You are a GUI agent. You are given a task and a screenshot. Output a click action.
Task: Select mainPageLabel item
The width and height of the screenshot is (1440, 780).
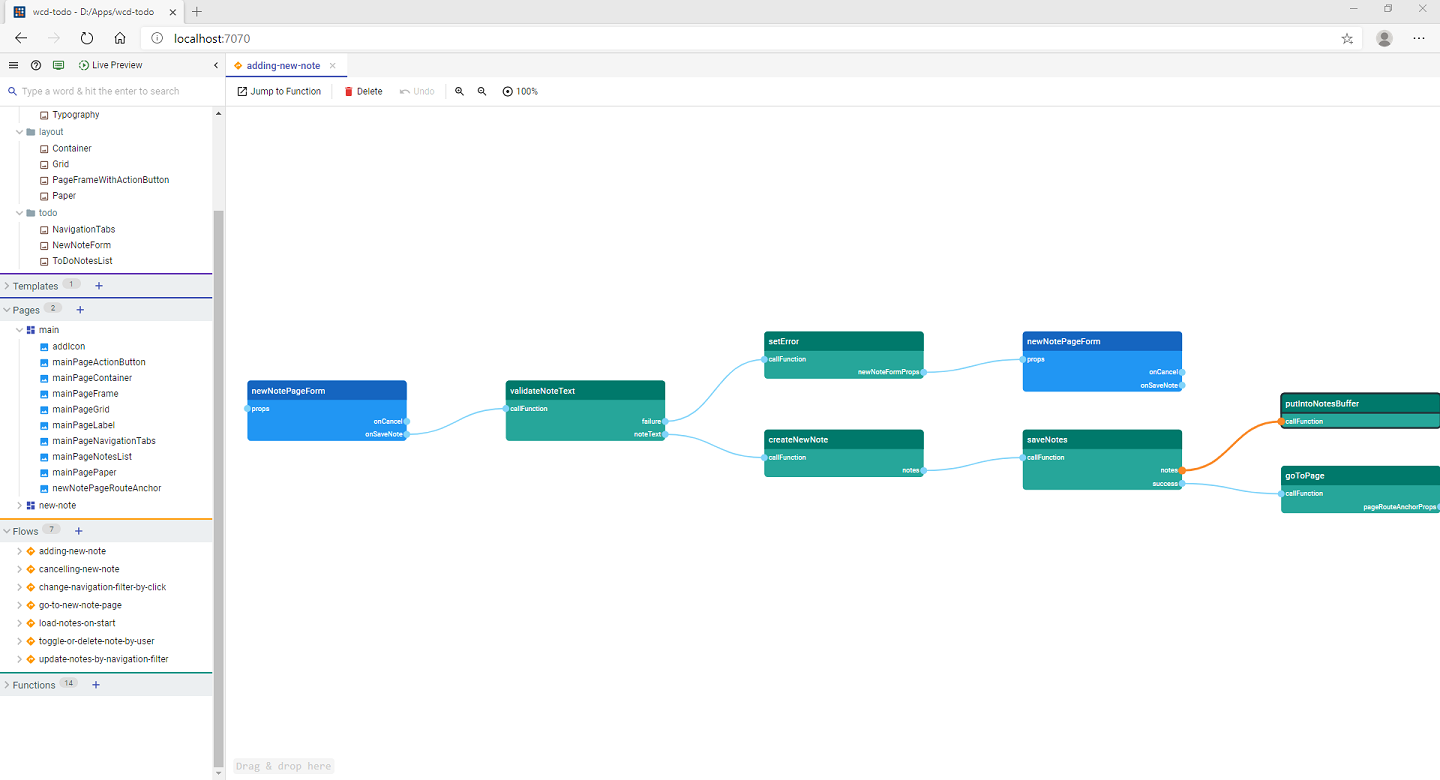click(84, 425)
